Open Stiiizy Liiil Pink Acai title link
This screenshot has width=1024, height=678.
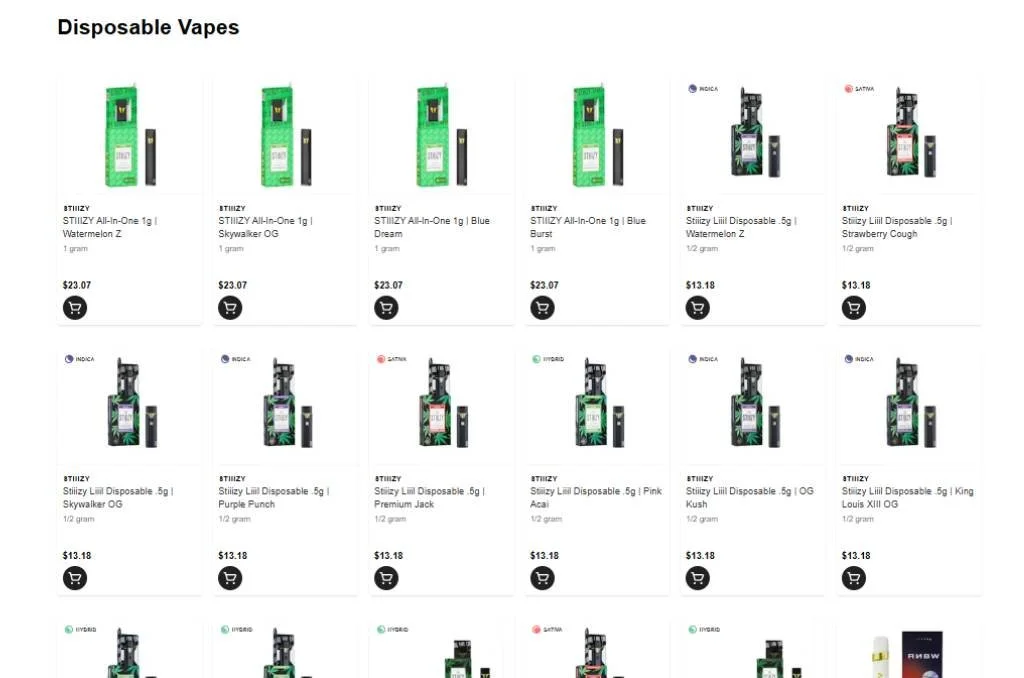pyautogui.click(x=596, y=498)
